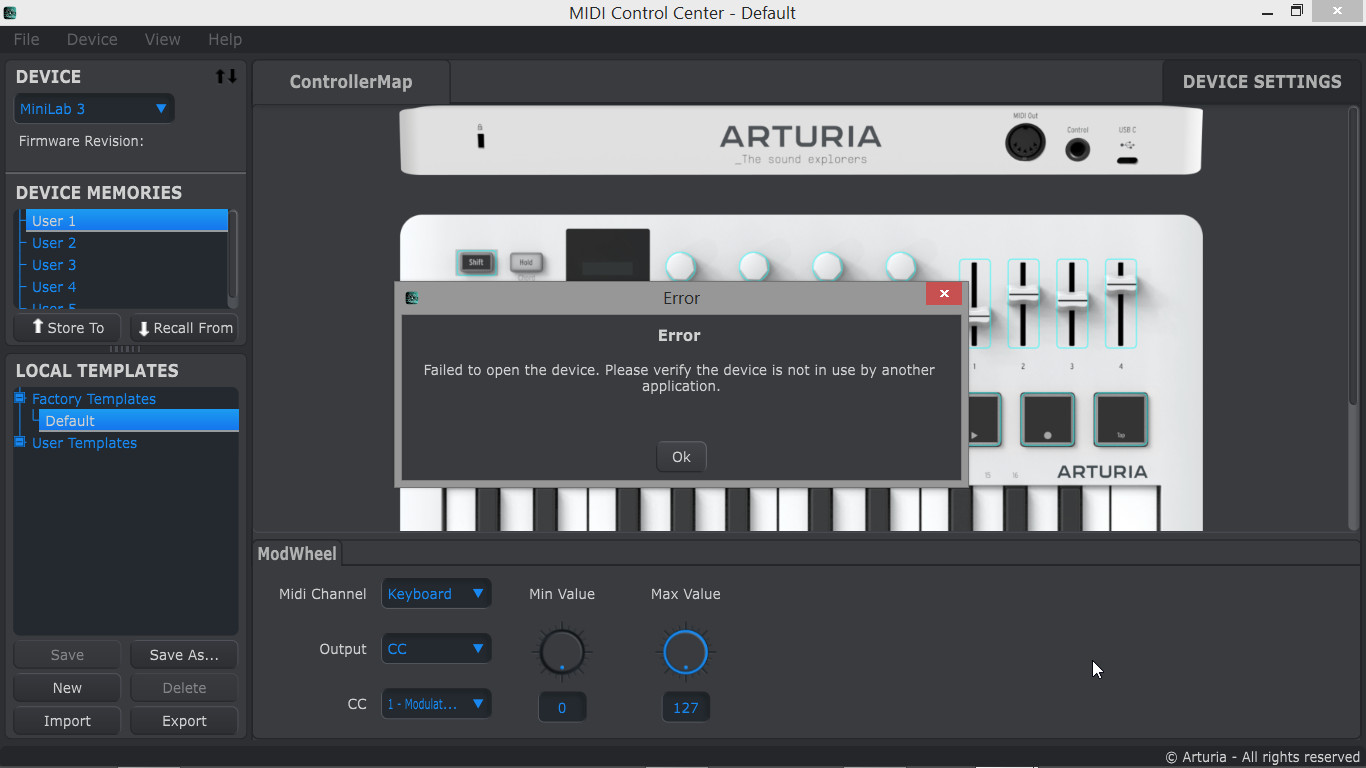Open the Midi Channel Keyboard dropdown
Image resolution: width=1366 pixels, height=768 pixels.
point(436,594)
